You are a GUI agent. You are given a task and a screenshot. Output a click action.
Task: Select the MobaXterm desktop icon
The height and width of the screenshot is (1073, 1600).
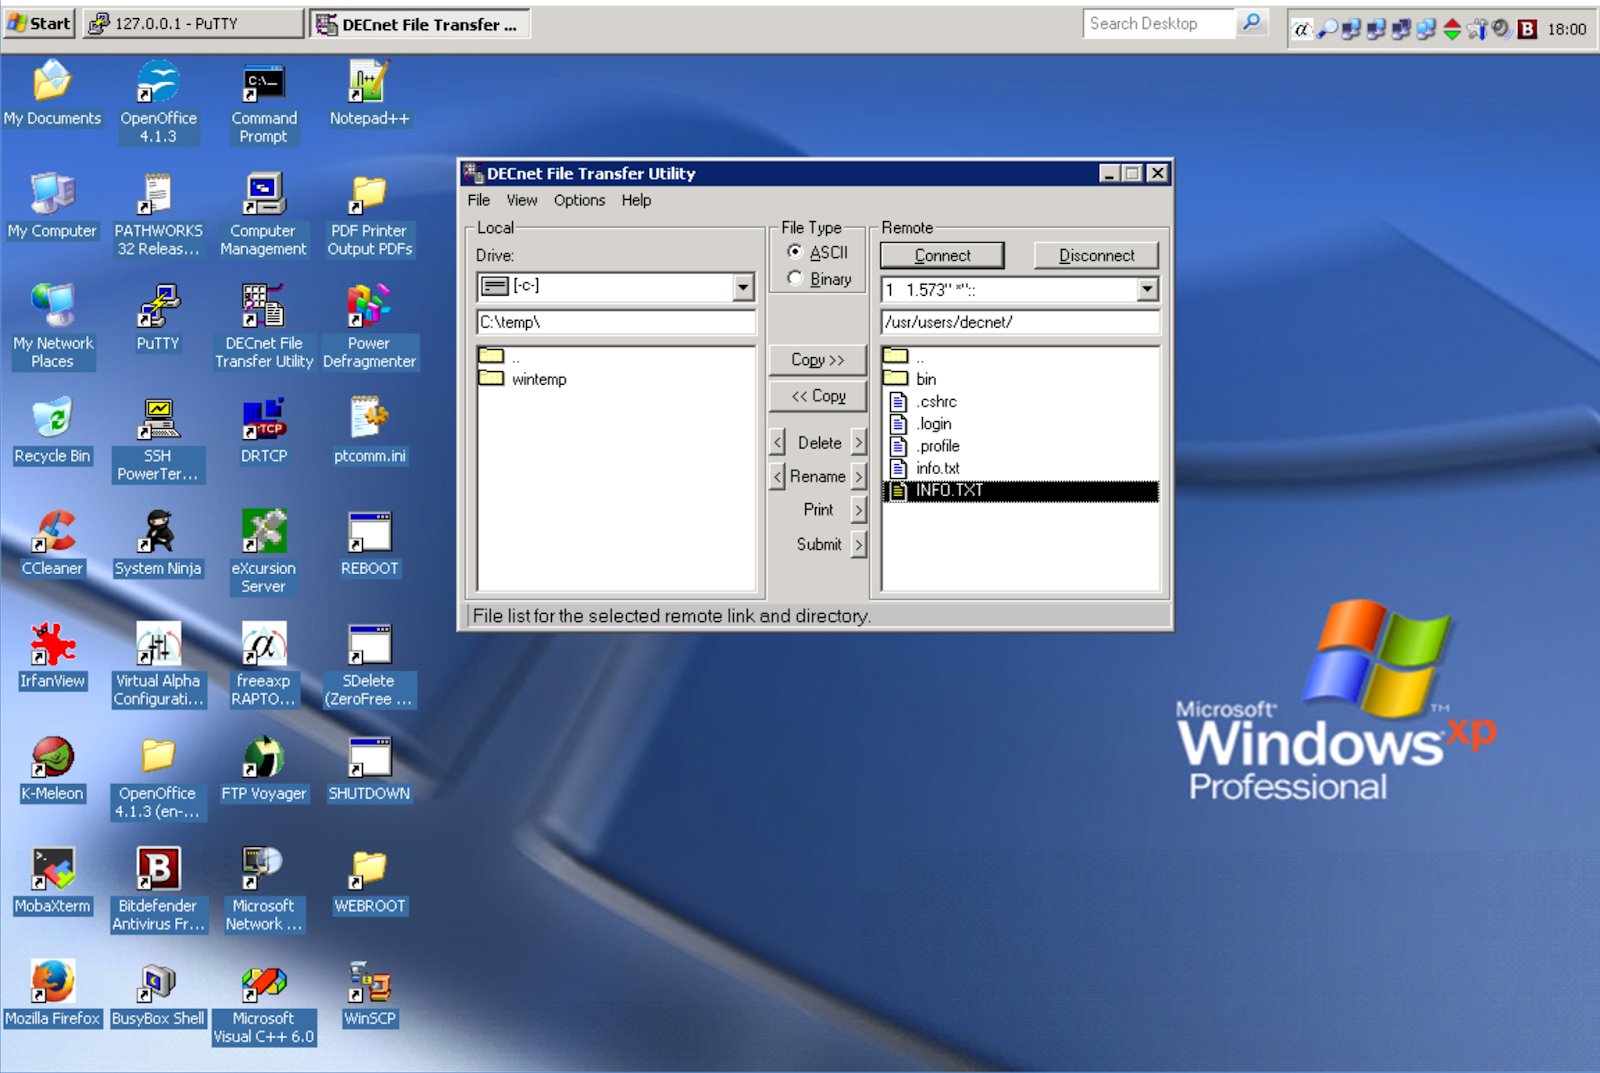coord(53,881)
